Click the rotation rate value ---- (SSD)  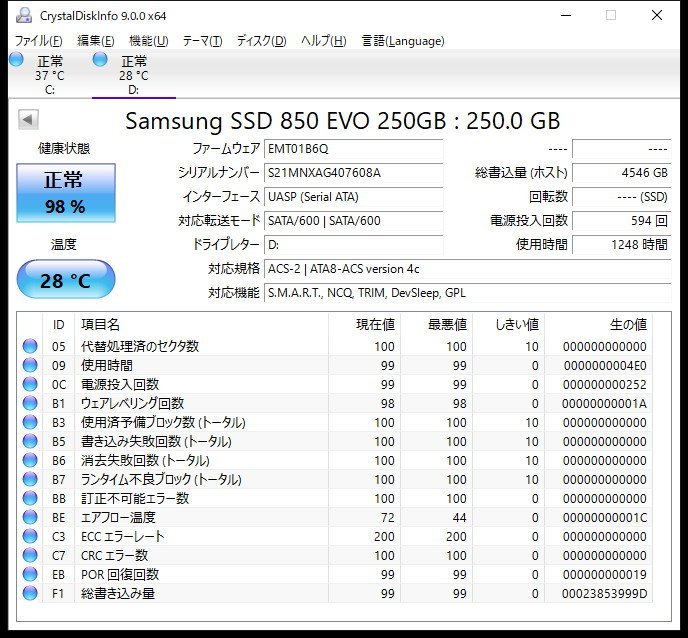[622, 197]
